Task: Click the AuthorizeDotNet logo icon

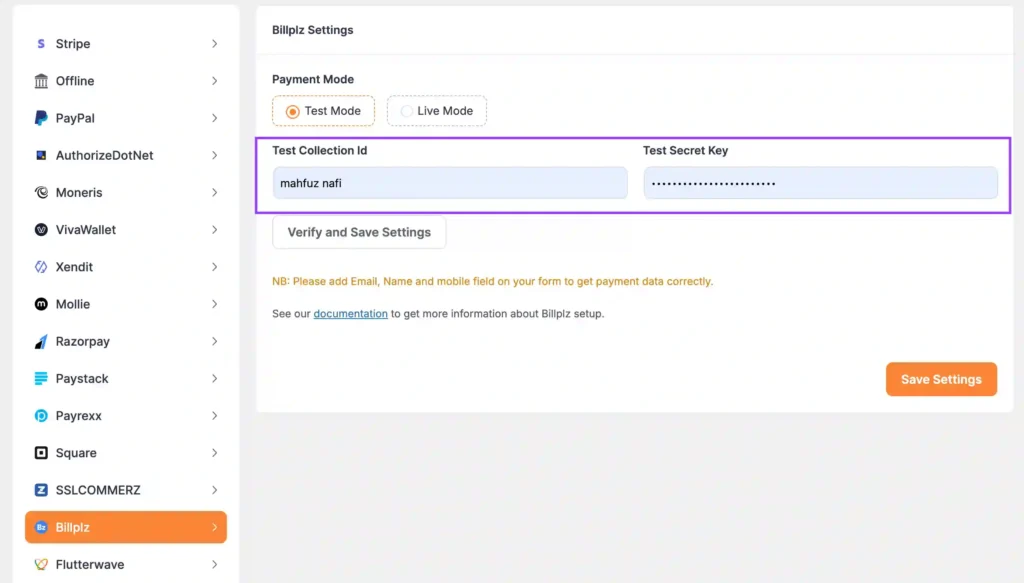Action: coord(41,155)
